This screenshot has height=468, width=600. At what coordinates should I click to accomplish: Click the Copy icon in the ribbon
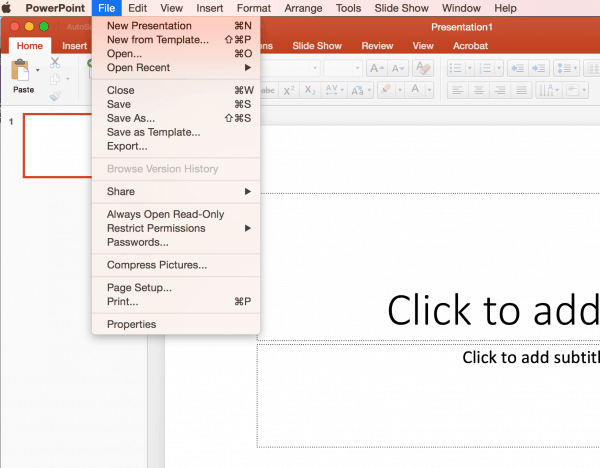click(55, 79)
